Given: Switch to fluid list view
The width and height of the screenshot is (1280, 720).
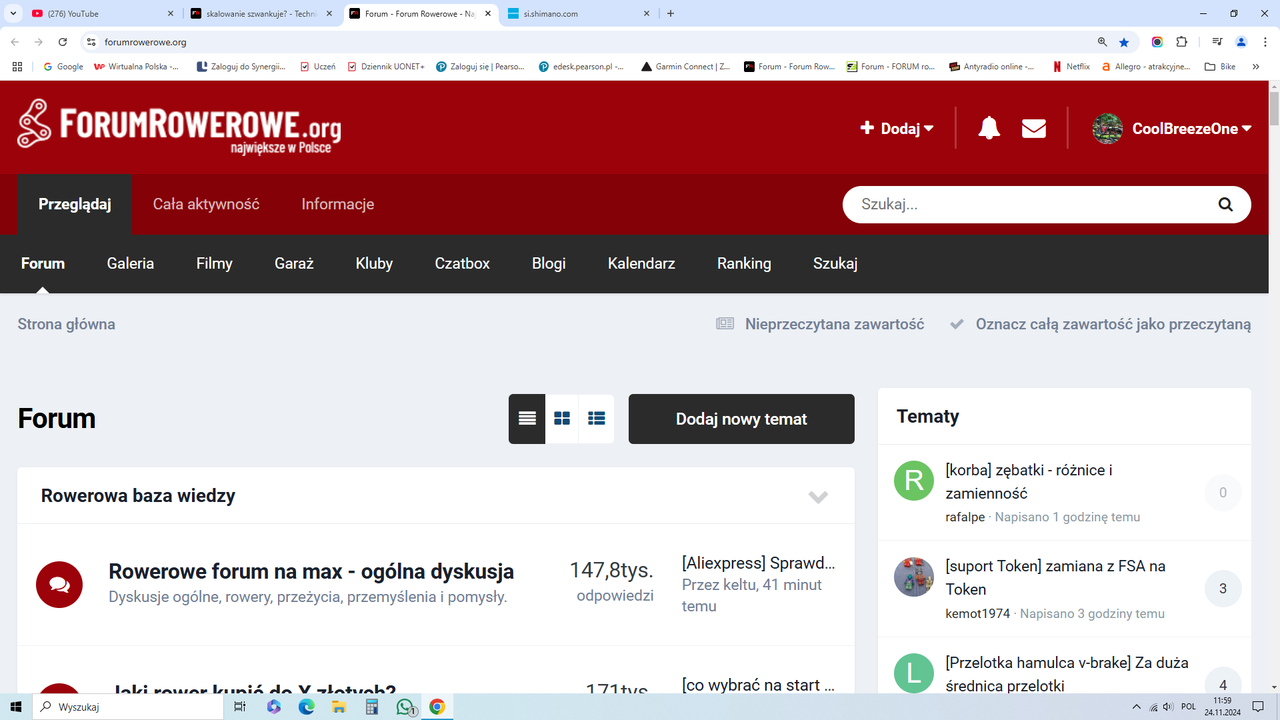Looking at the screenshot, I should pyautogui.click(x=597, y=419).
